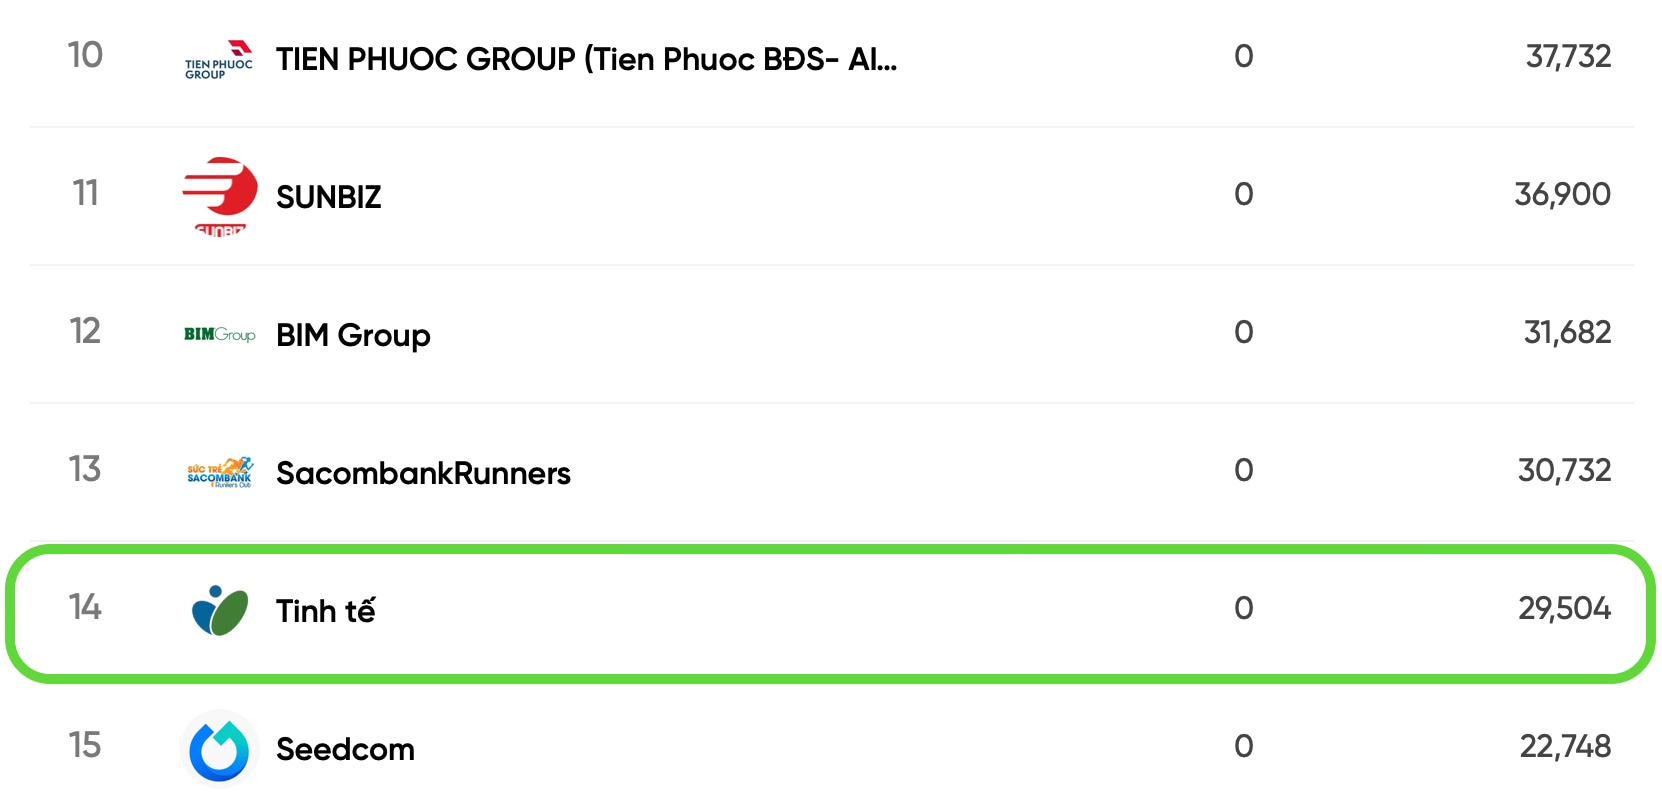Select the 36,900 value for SUNBIZ

click(x=1562, y=194)
